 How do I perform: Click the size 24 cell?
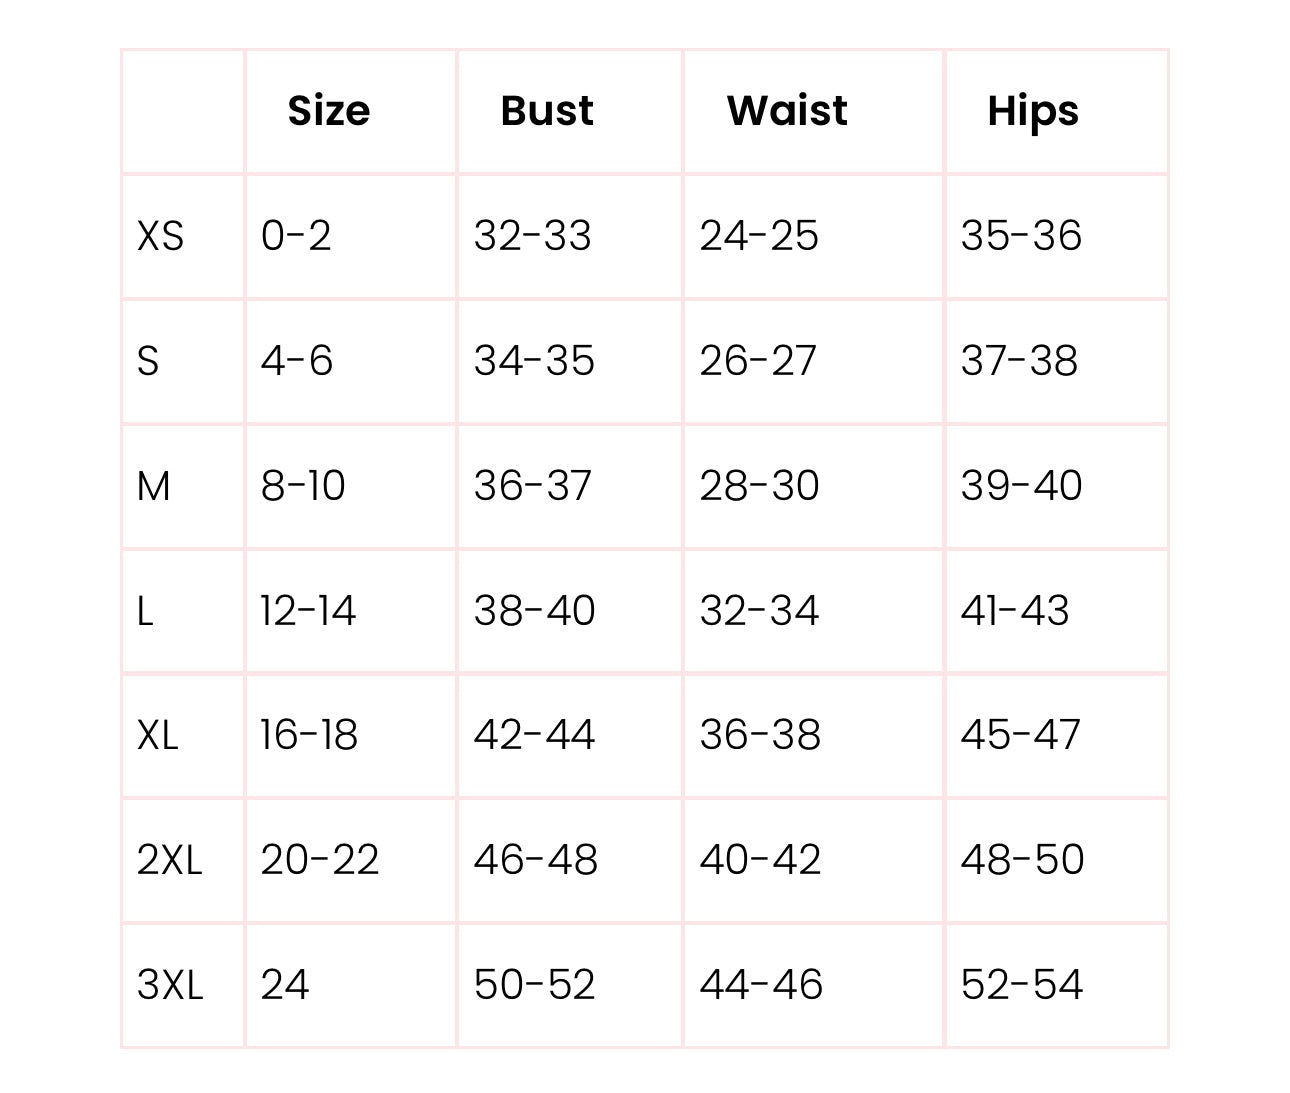click(285, 985)
